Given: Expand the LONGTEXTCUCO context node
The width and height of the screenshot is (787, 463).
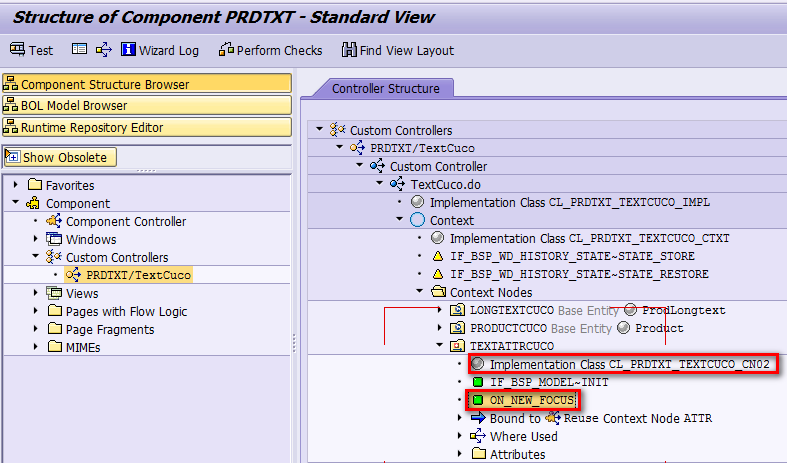Looking at the screenshot, I should tap(440, 310).
